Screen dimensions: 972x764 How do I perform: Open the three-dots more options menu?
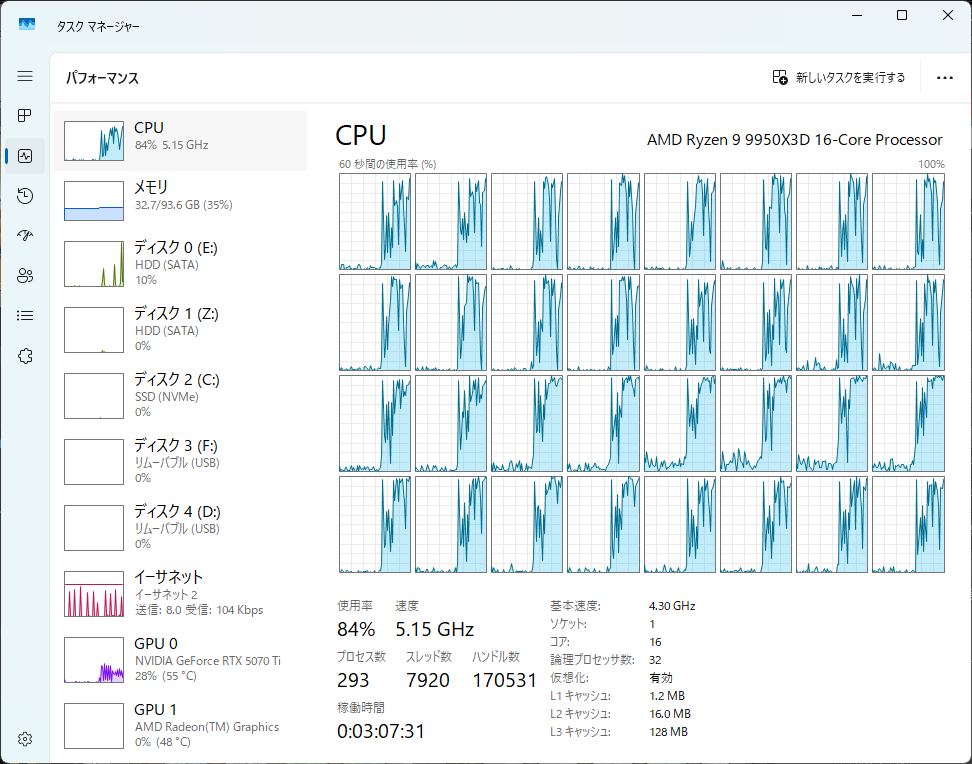click(945, 78)
